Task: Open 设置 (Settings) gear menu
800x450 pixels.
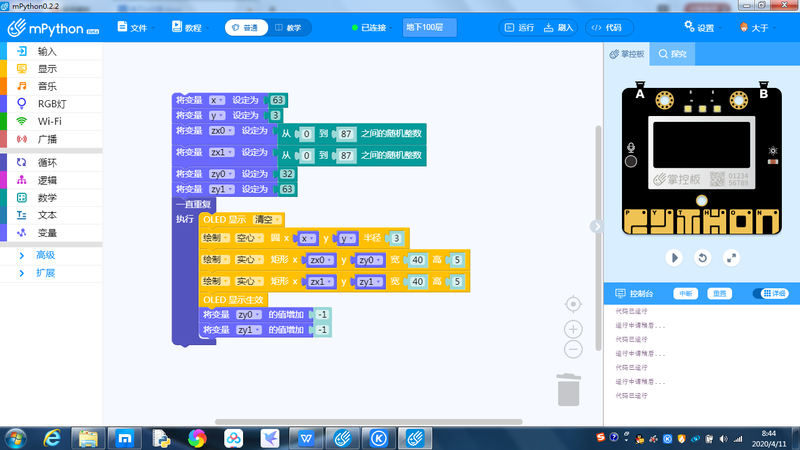Action: tap(700, 28)
